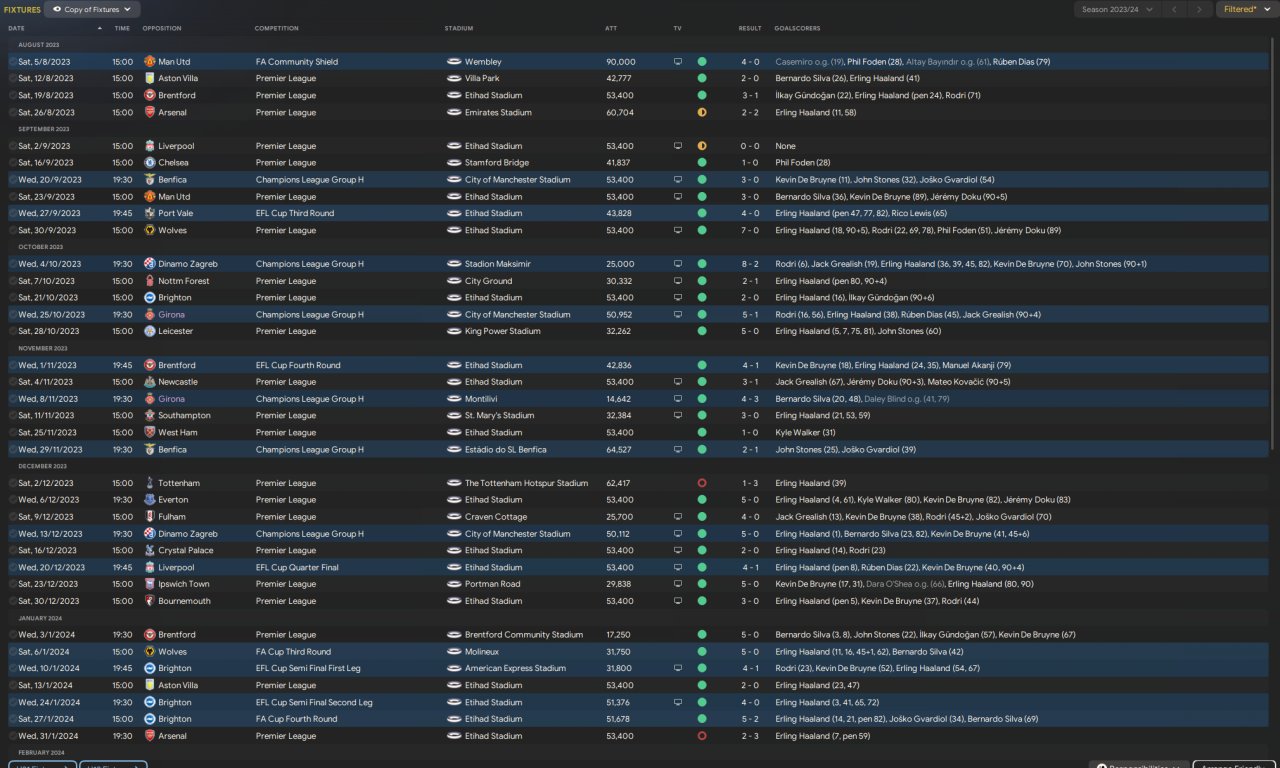Click the 90,000 attendance figure

(621, 62)
